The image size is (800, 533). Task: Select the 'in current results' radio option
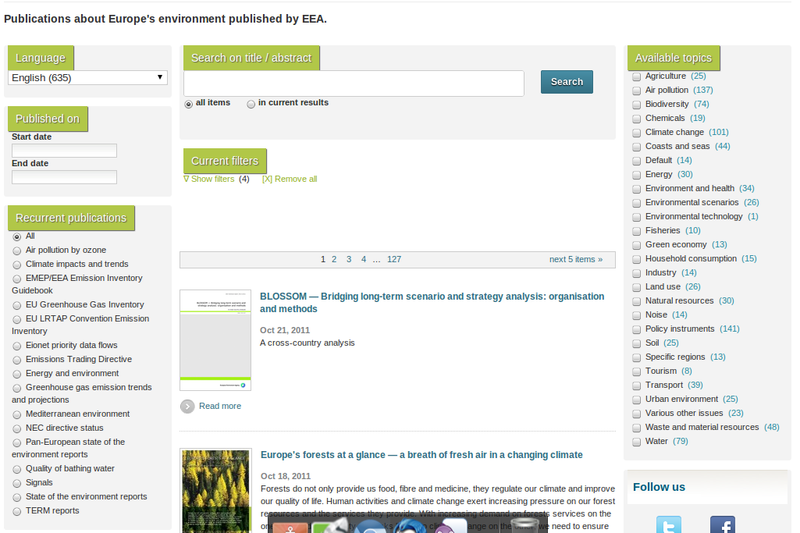tap(251, 104)
